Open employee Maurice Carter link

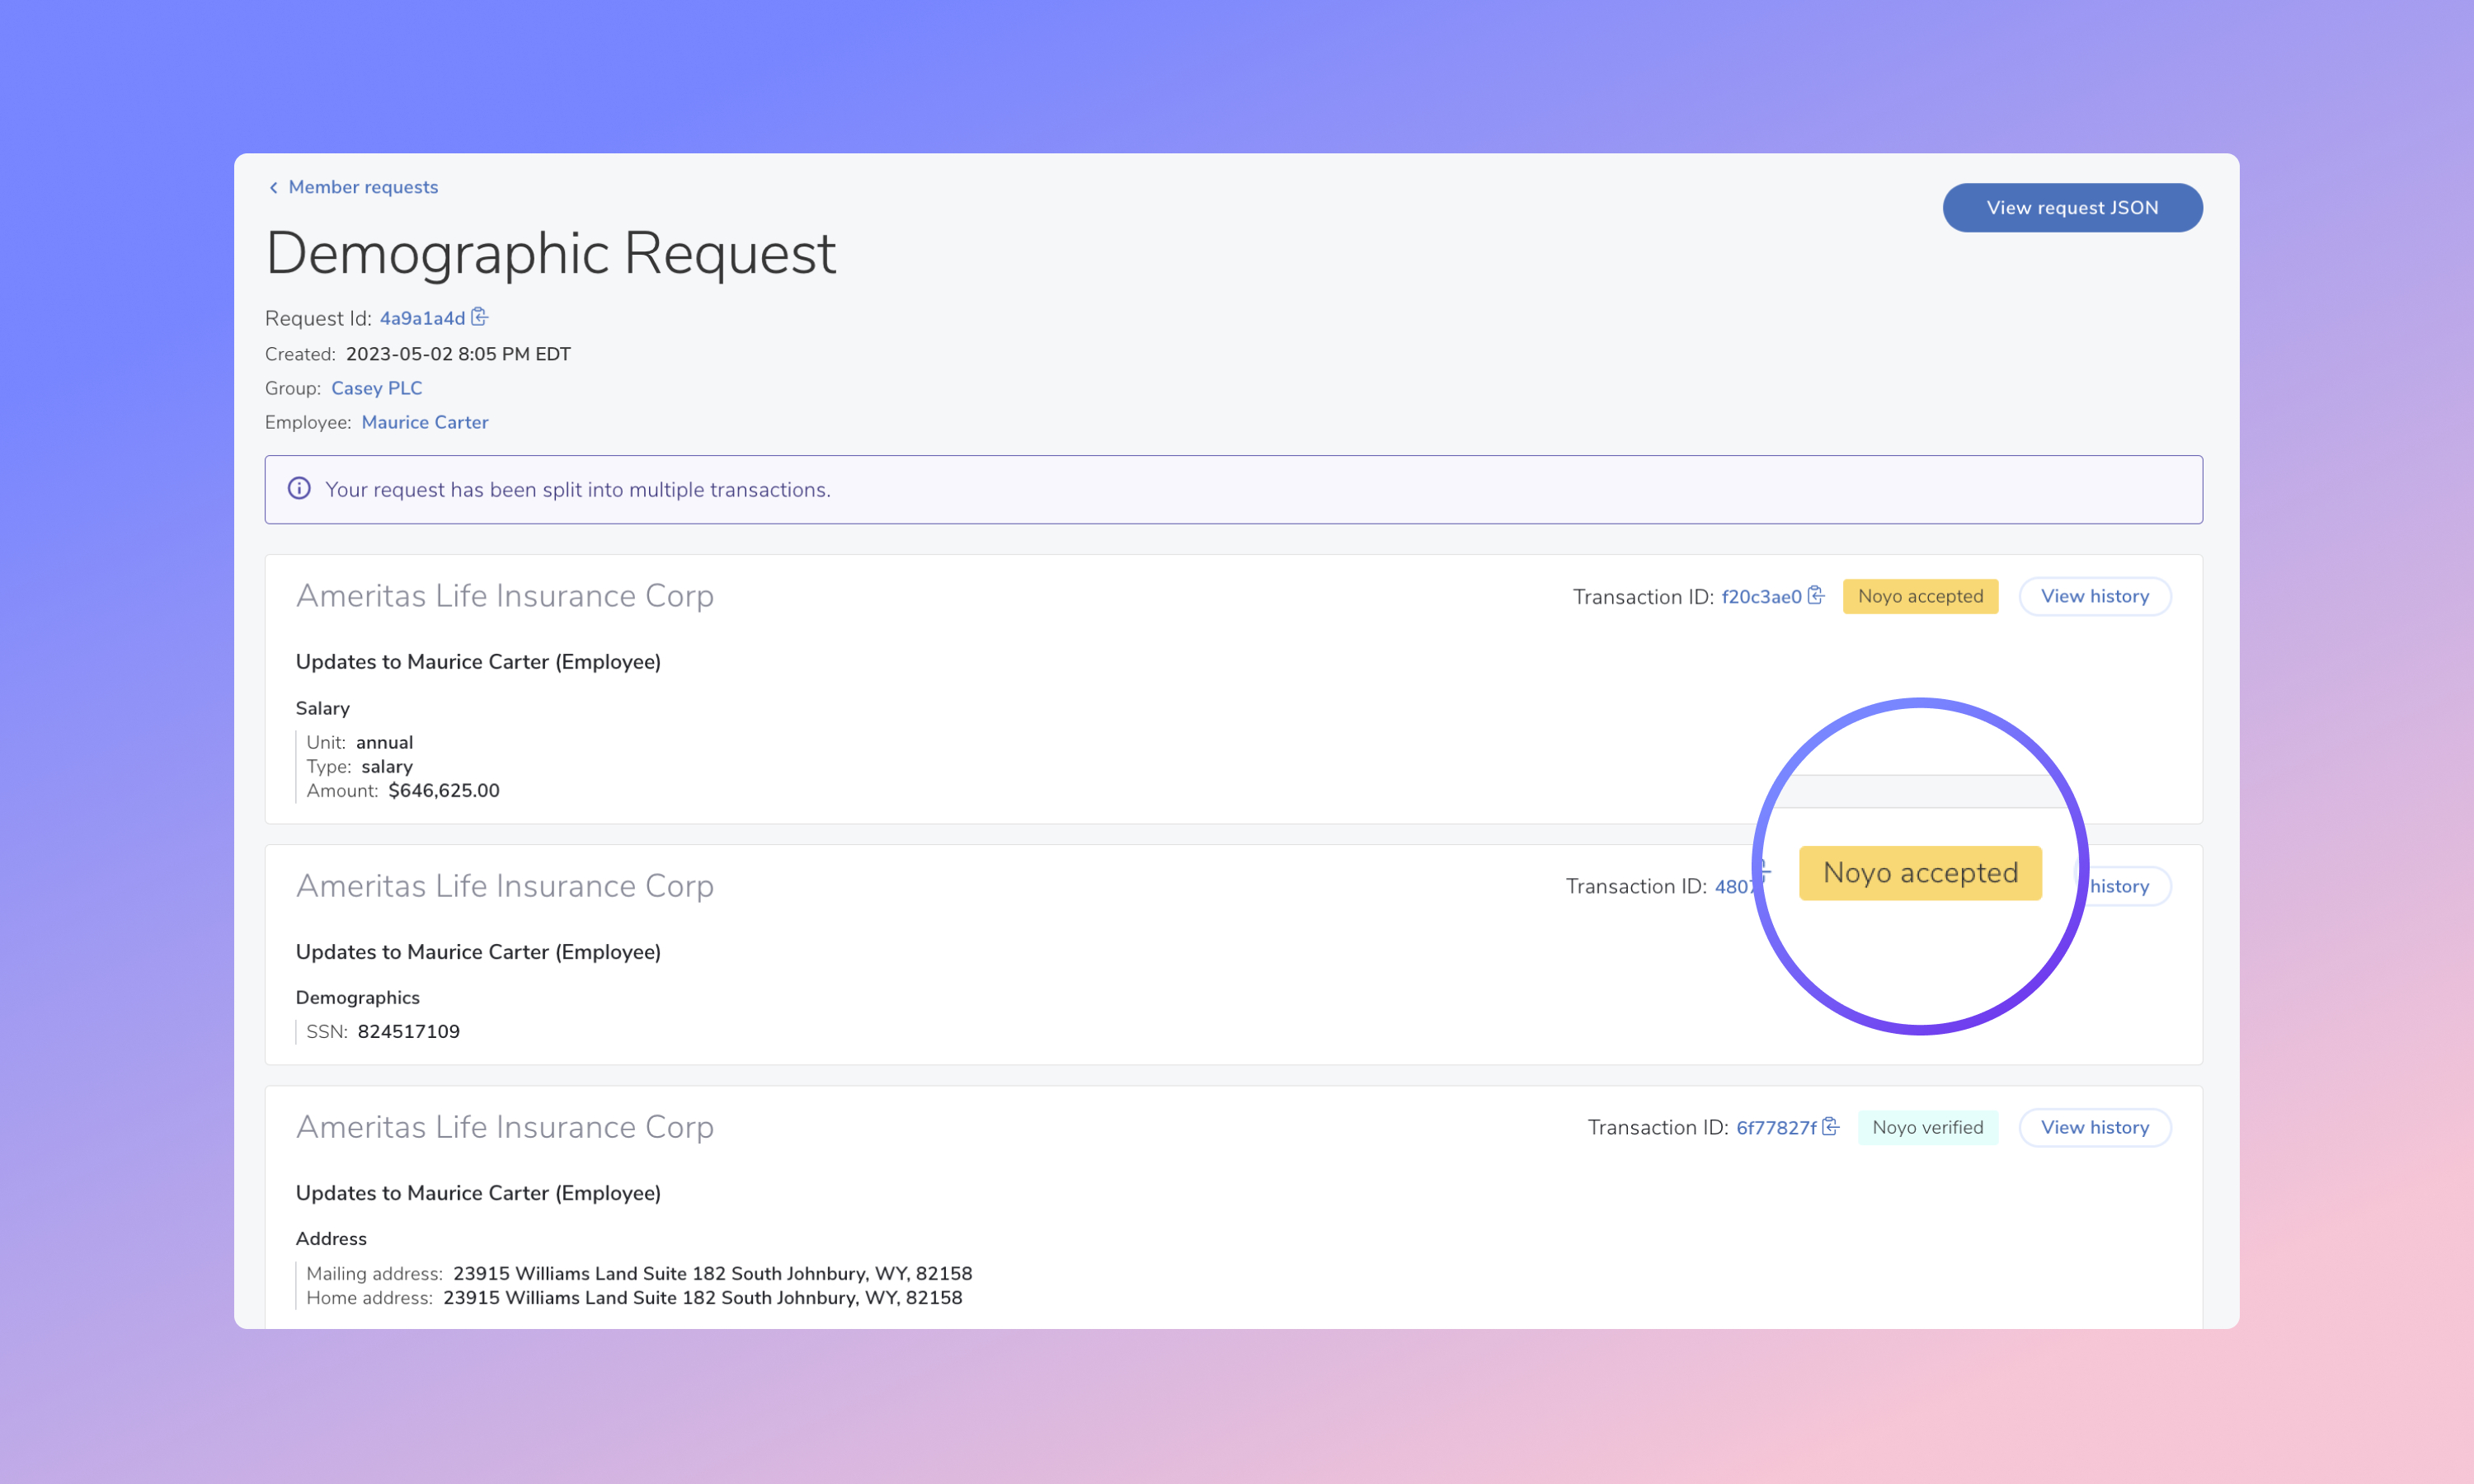click(x=425, y=422)
